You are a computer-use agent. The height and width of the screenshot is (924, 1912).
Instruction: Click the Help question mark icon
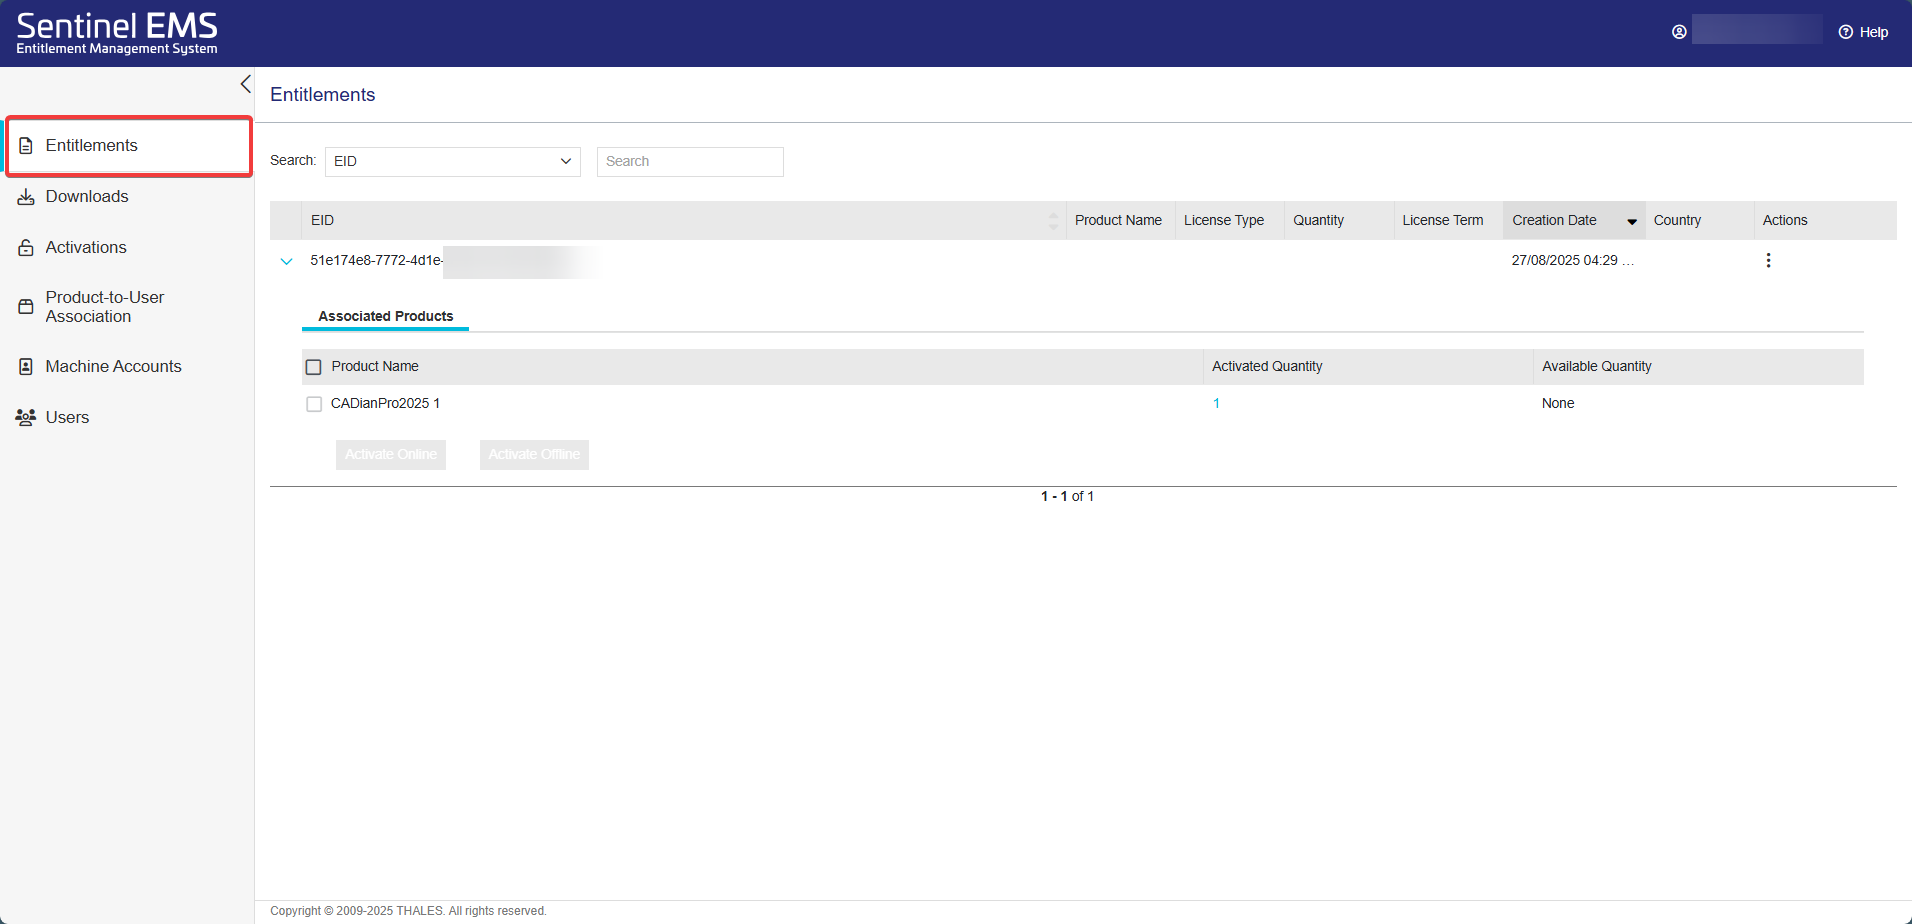pos(1846,32)
